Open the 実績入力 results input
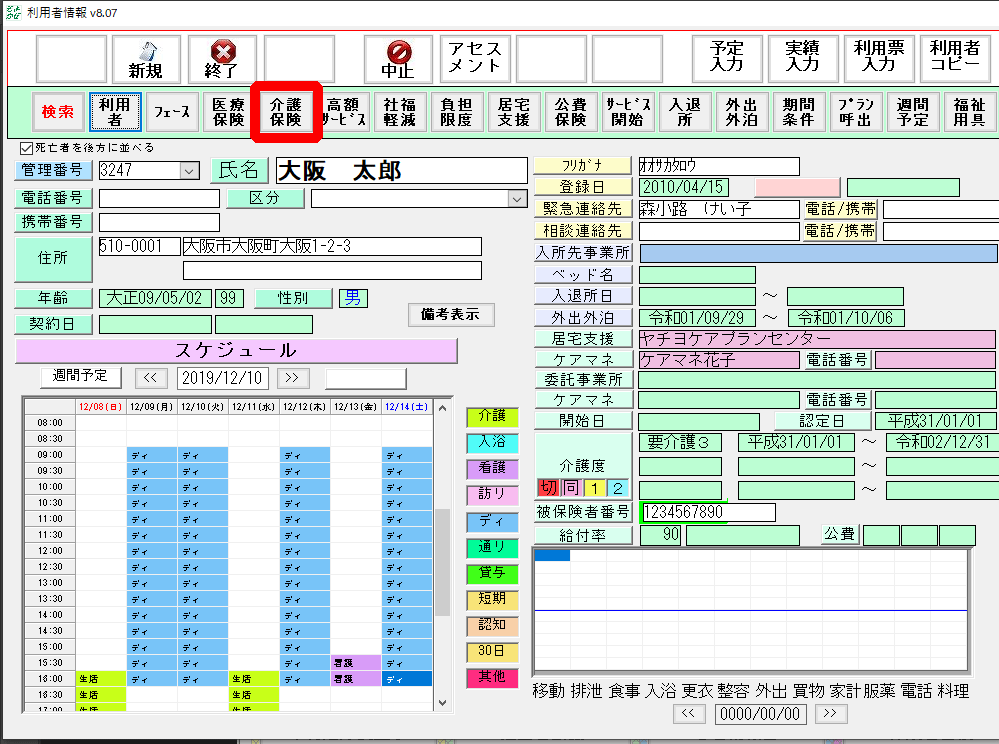The image size is (999, 744). point(803,58)
